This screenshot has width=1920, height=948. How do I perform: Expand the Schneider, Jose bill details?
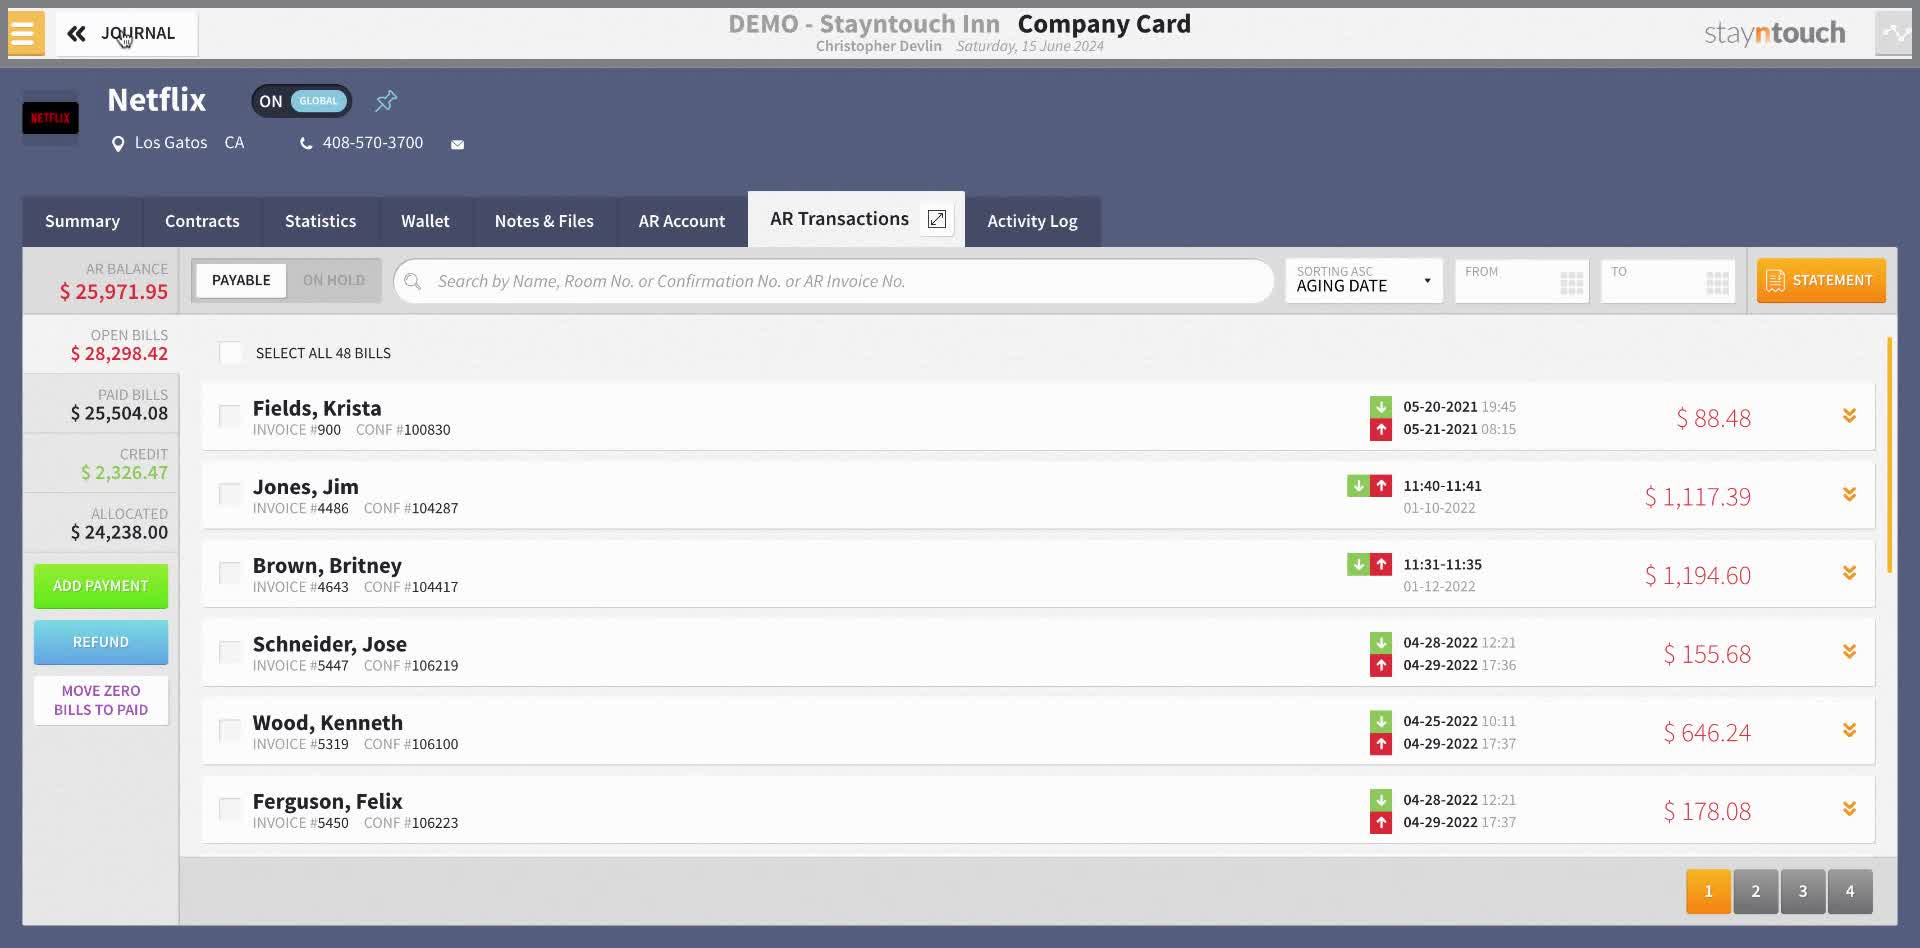[x=1849, y=652]
